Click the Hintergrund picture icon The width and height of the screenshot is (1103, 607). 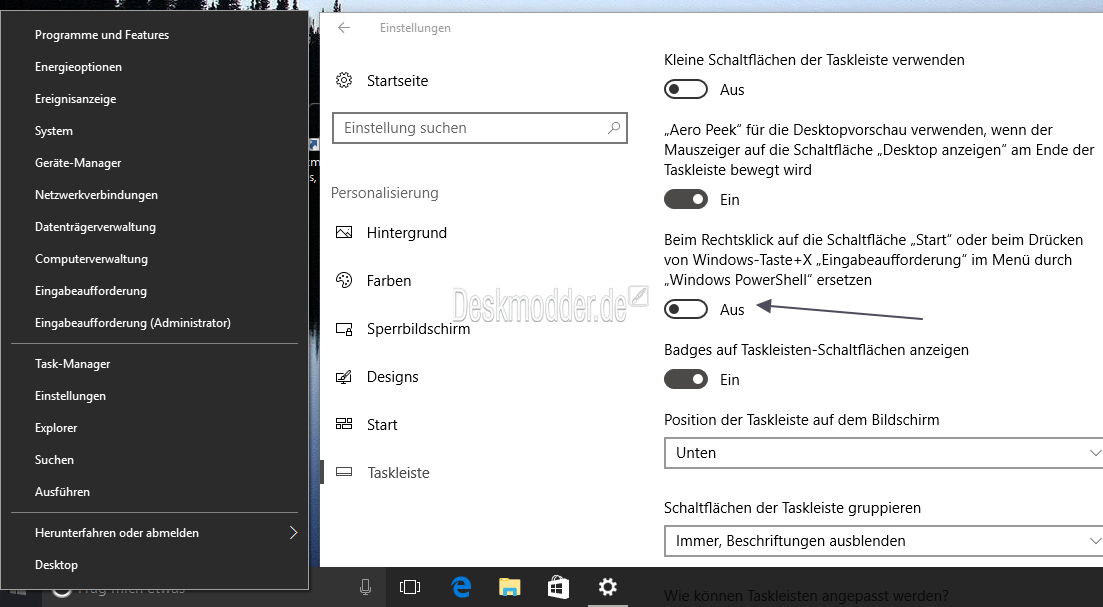click(x=344, y=233)
